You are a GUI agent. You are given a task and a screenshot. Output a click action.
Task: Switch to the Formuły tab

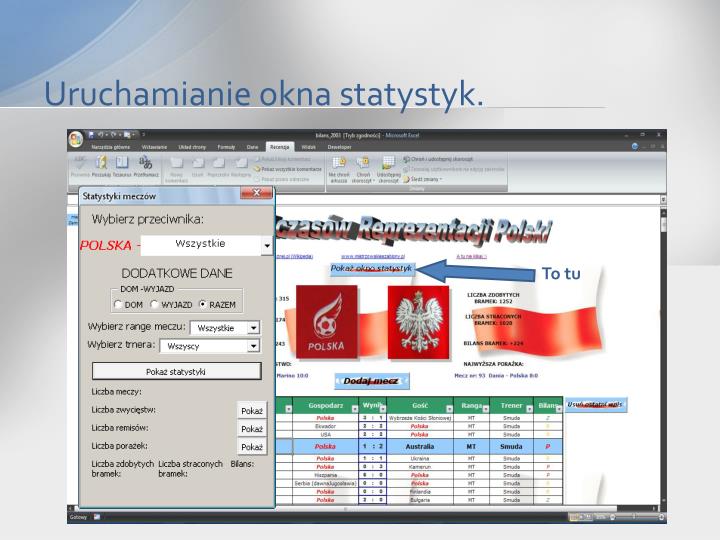(x=226, y=147)
